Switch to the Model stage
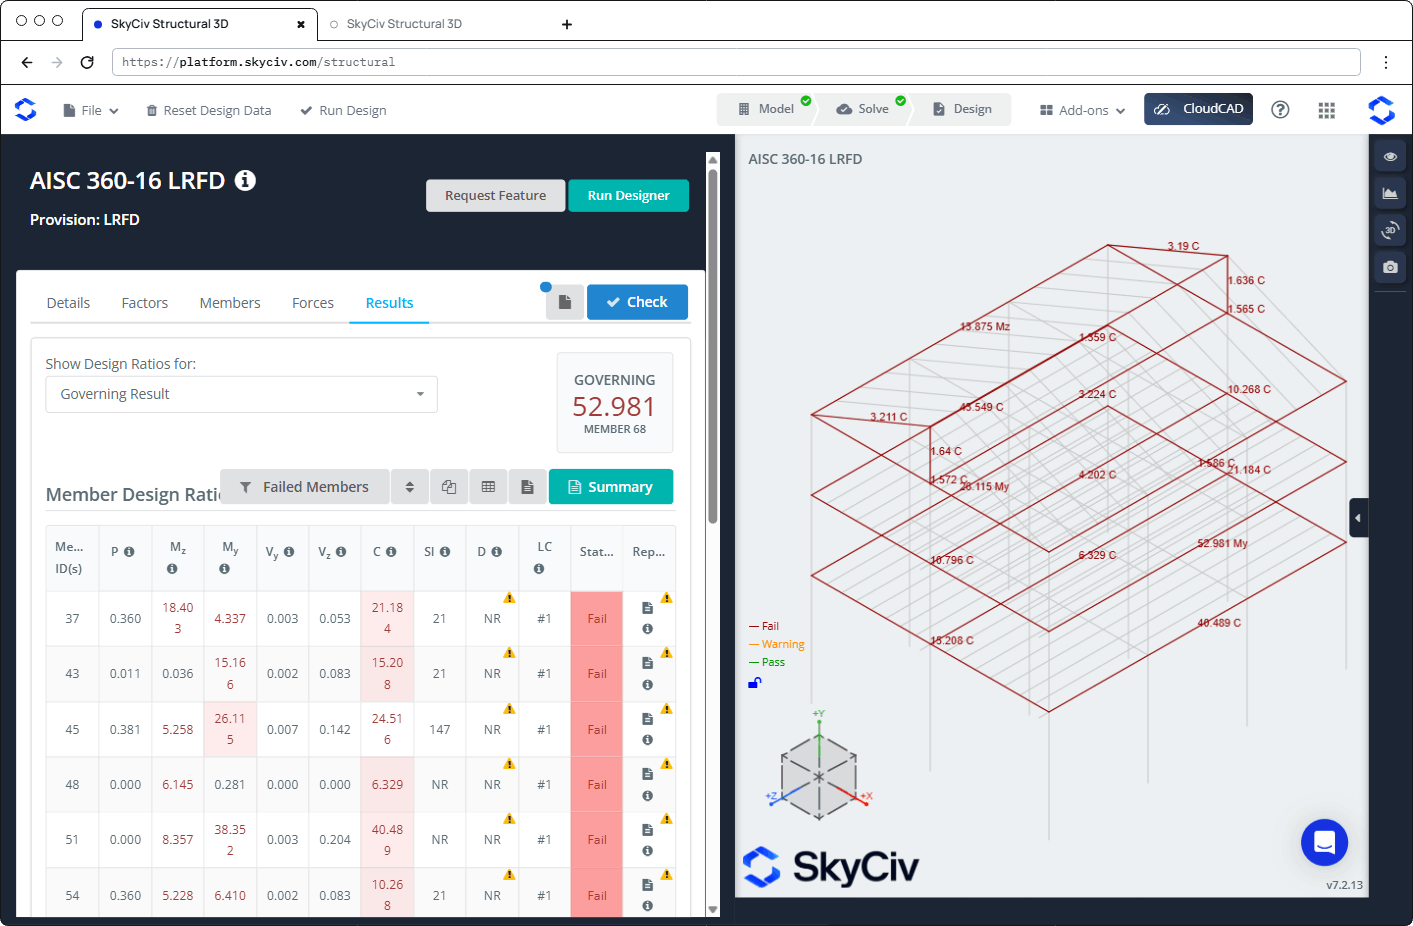The height and width of the screenshot is (926, 1413). 766,109
